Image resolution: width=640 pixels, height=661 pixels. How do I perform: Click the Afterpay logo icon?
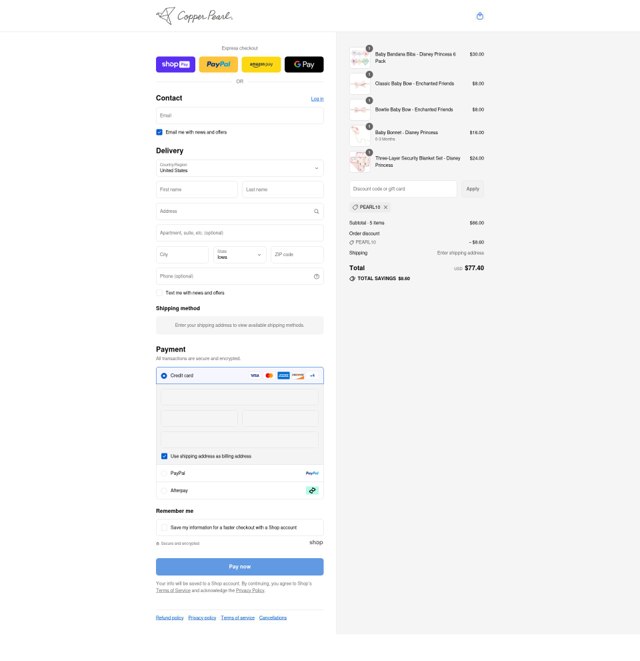point(312,491)
